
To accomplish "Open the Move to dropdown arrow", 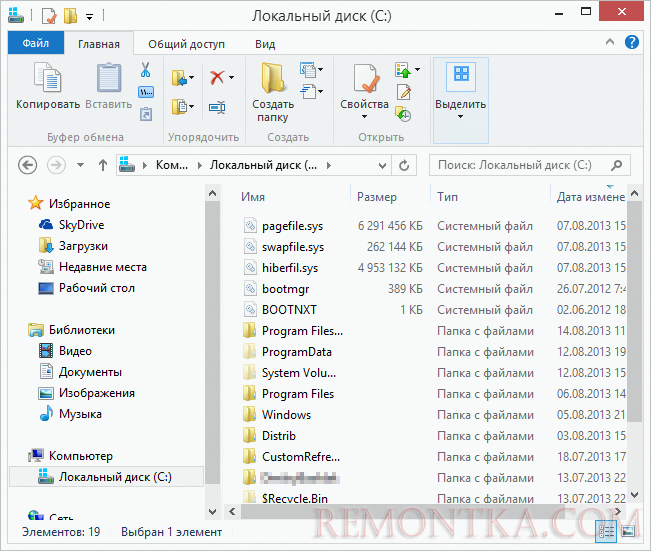I will click(191, 78).
